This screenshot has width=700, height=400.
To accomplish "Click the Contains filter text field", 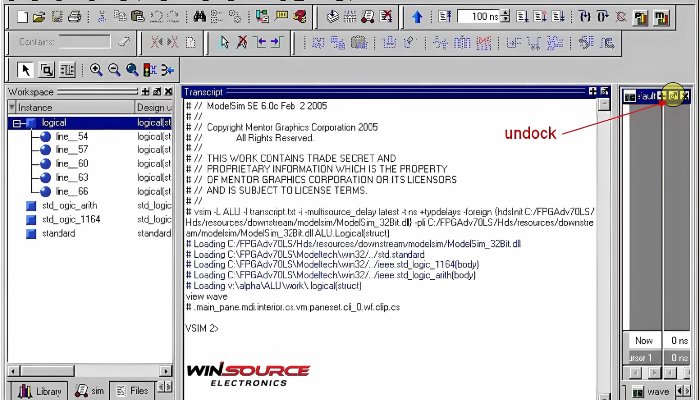I will [84, 42].
